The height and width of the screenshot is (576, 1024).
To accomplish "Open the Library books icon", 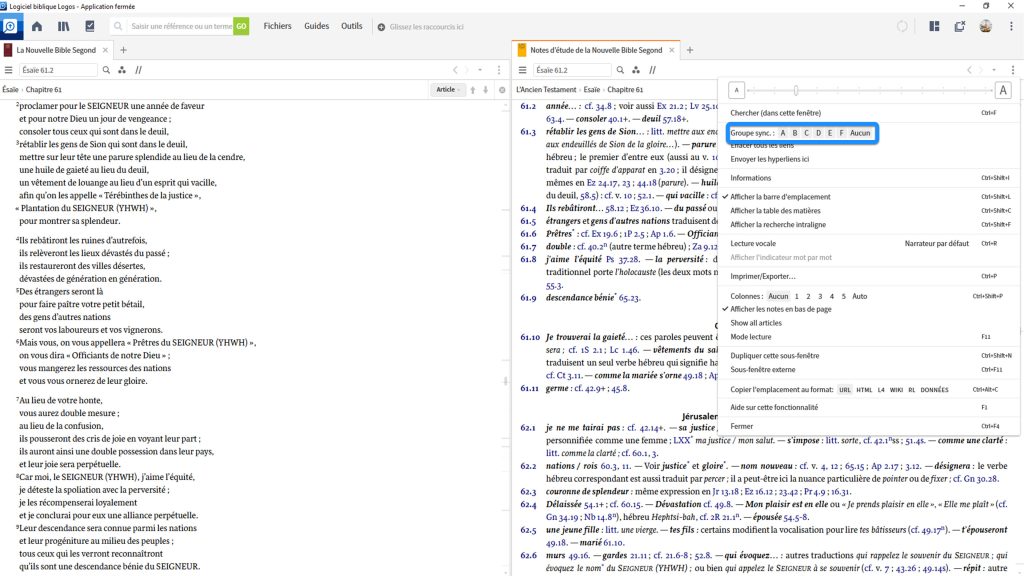I will [63, 26].
